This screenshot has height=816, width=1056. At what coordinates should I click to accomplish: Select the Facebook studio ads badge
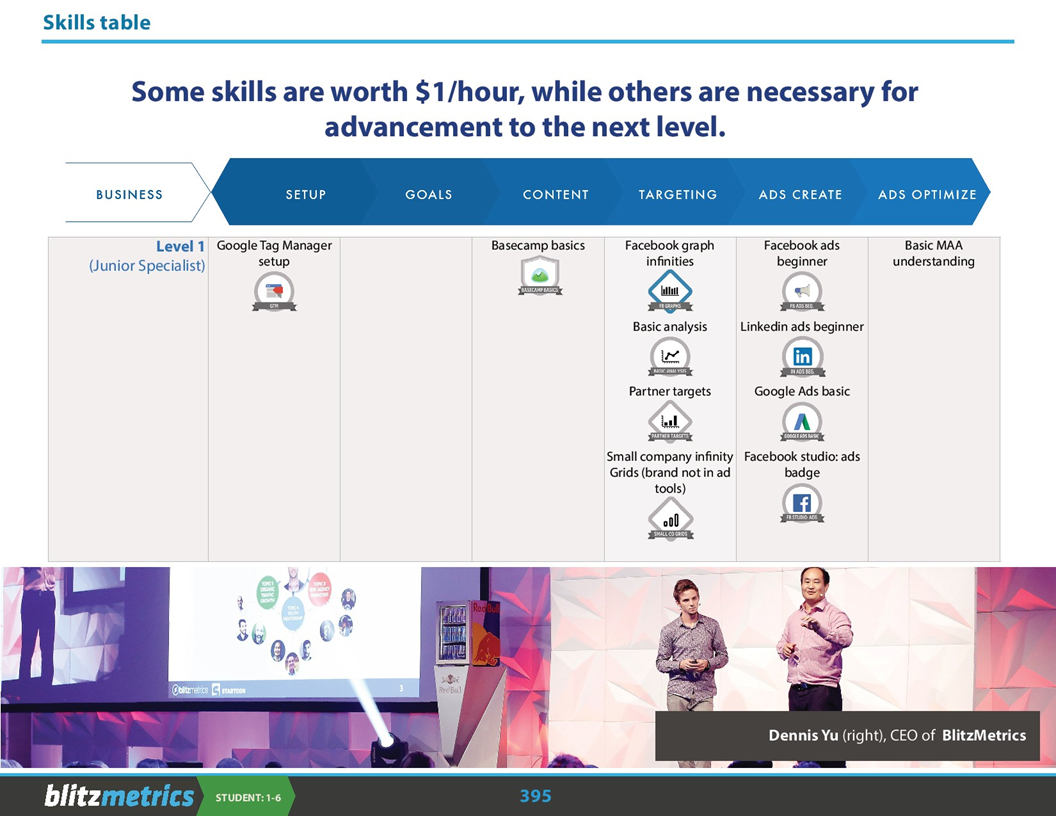point(801,504)
